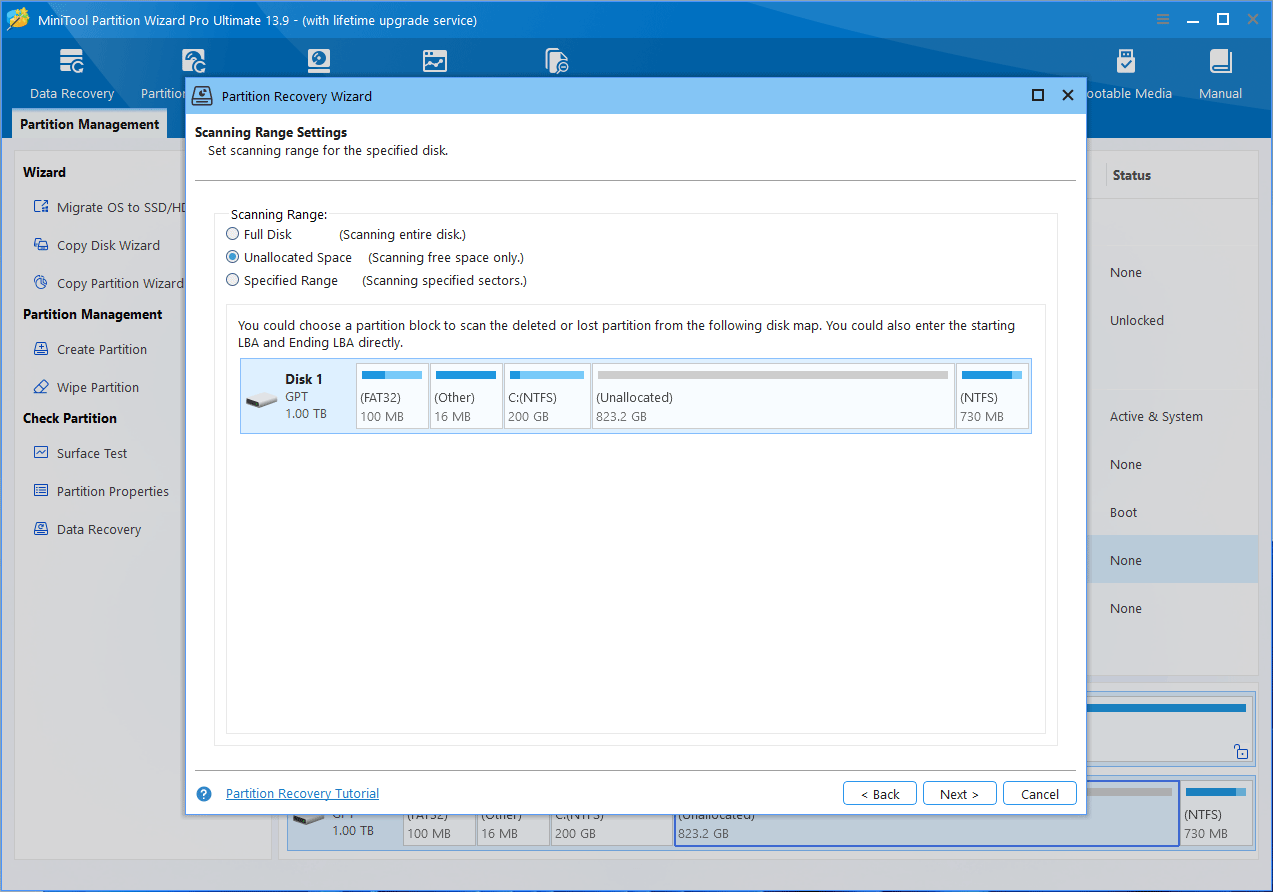Image resolution: width=1273 pixels, height=892 pixels.
Task: Choose Wipe Partition in sidebar
Action: [x=98, y=387]
